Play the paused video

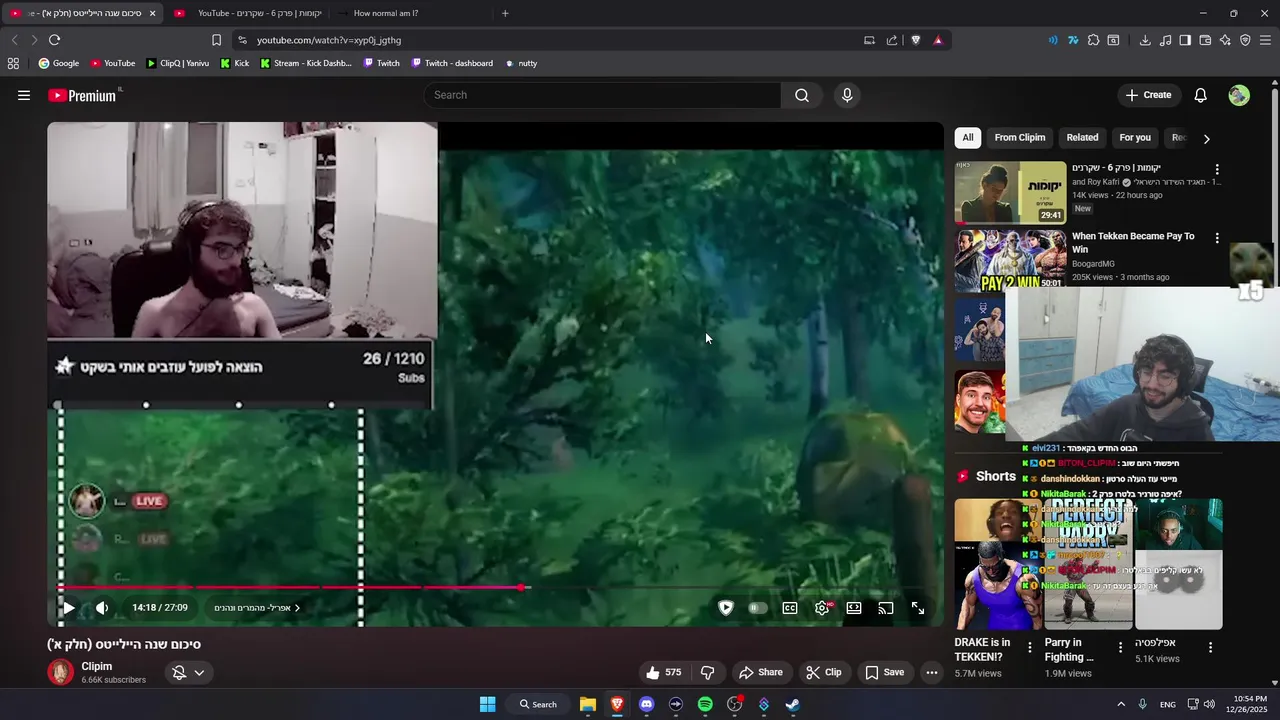[68, 607]
